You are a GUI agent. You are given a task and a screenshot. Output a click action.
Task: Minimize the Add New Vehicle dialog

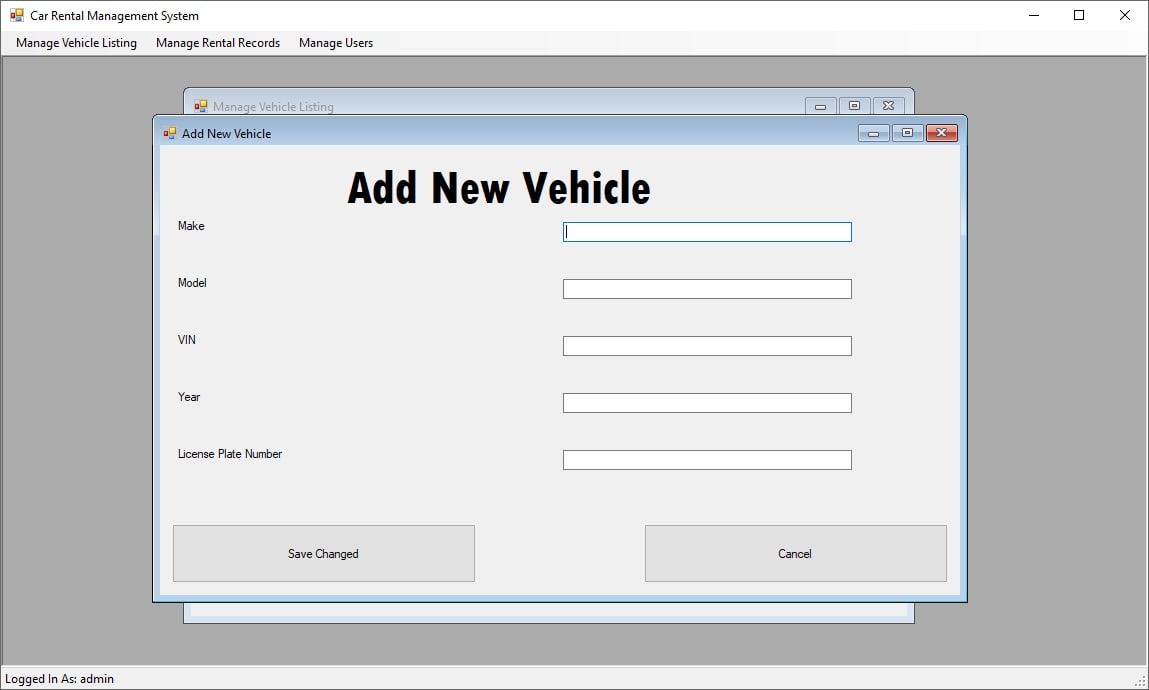873,133
